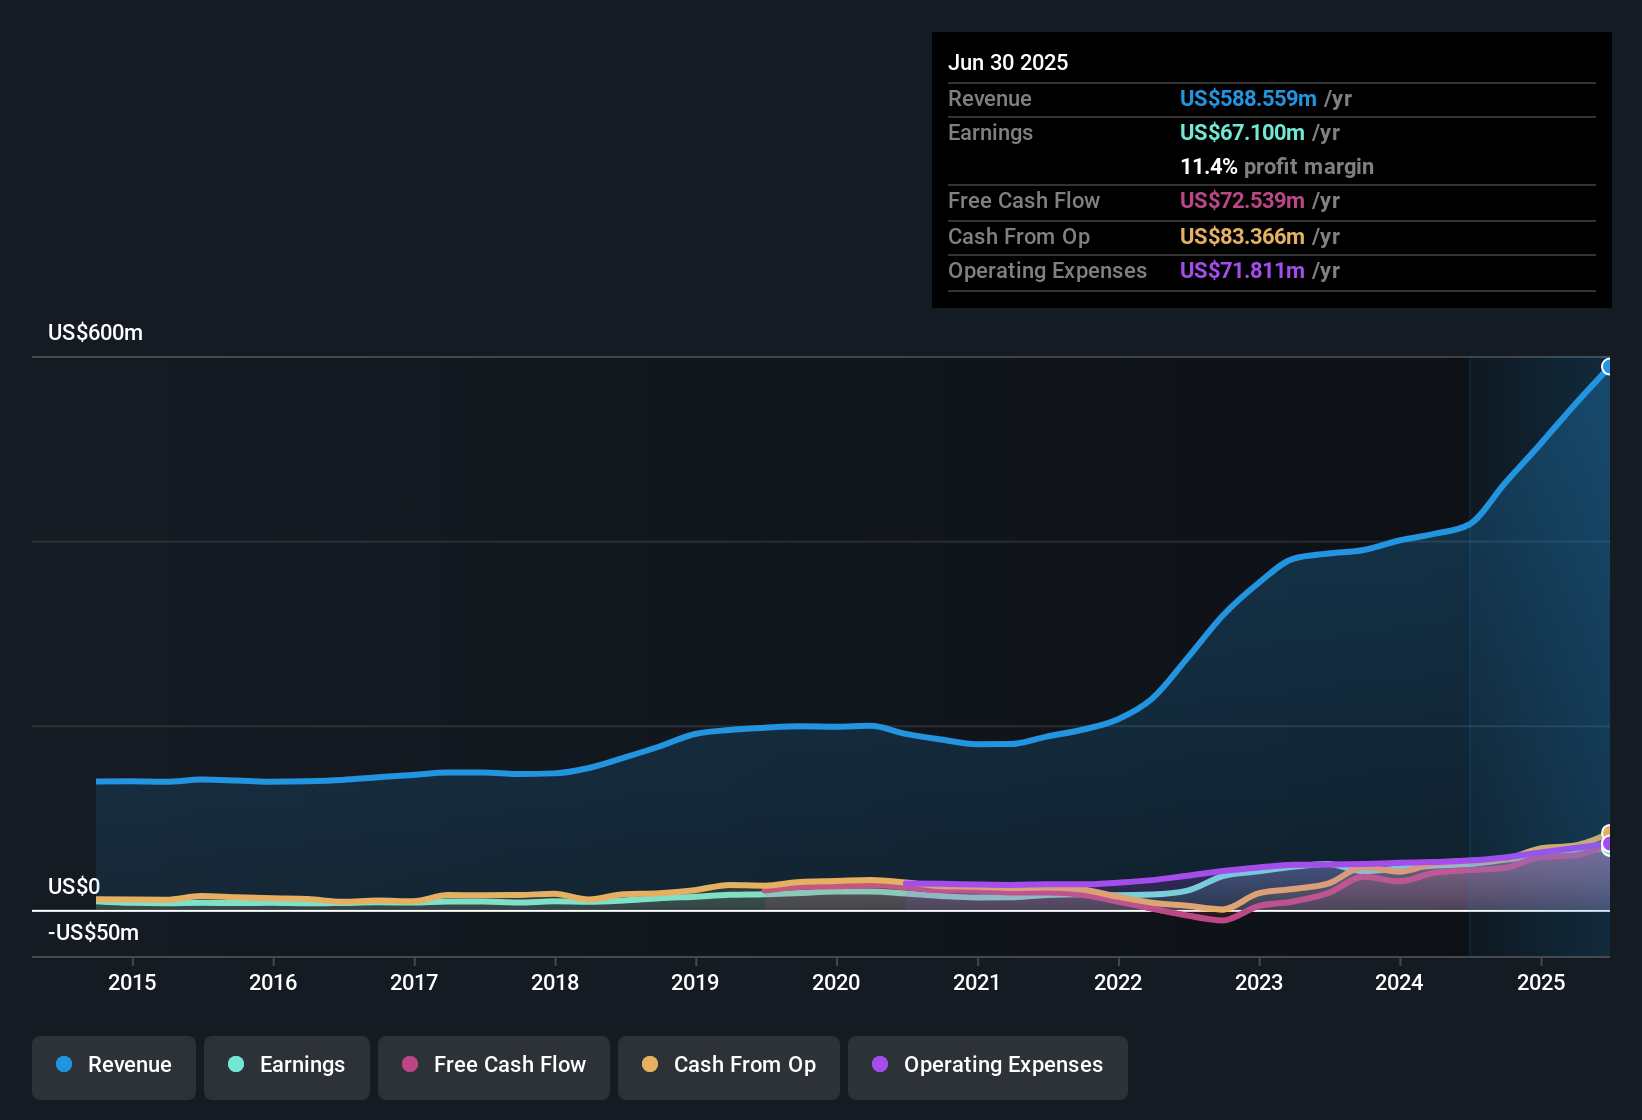Image resolution: width=1642 pixels, height=1120 pixels.
Task: Click the Cash From Op endpoint marker
Action: [x=1608, y=832]
